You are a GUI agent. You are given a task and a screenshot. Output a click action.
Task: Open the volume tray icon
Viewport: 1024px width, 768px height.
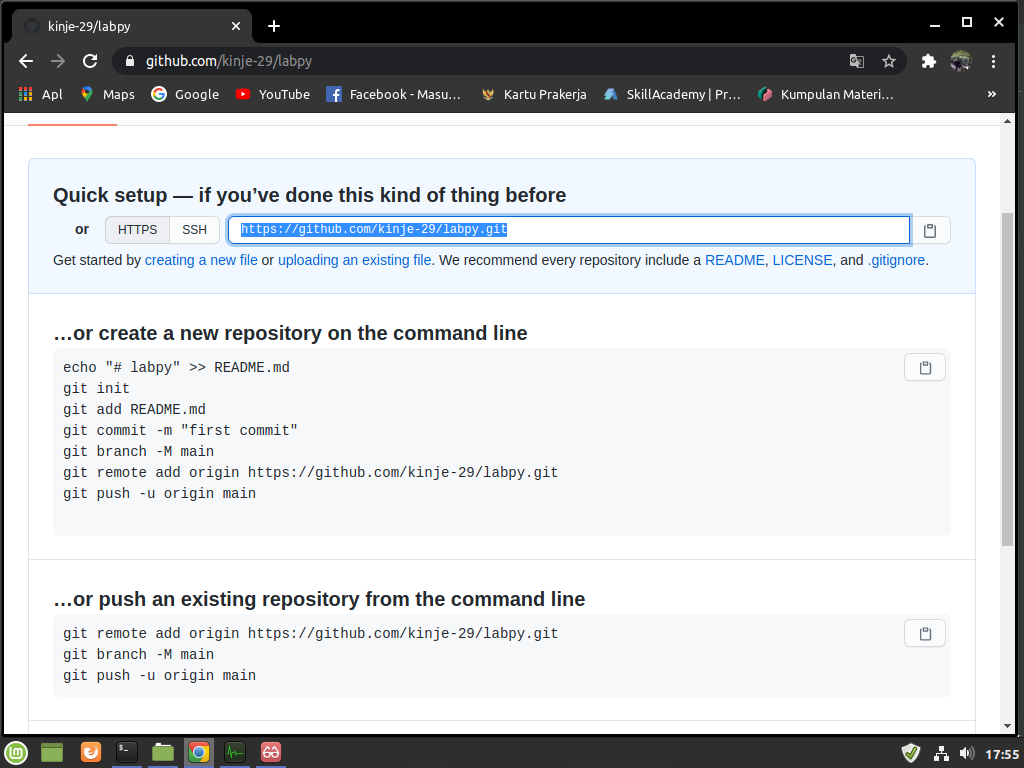pyautogui.click(x=967, y=754)
